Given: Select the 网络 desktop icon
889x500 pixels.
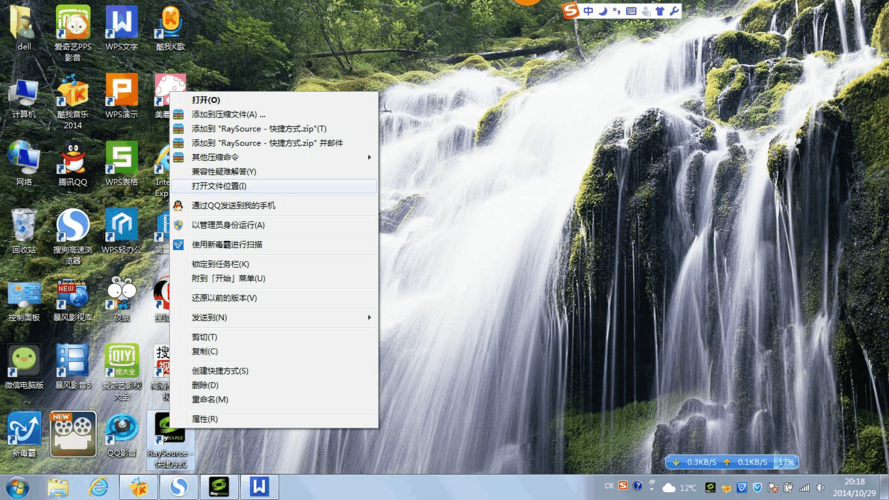Looking at the screenshot, I should [23, 163].
